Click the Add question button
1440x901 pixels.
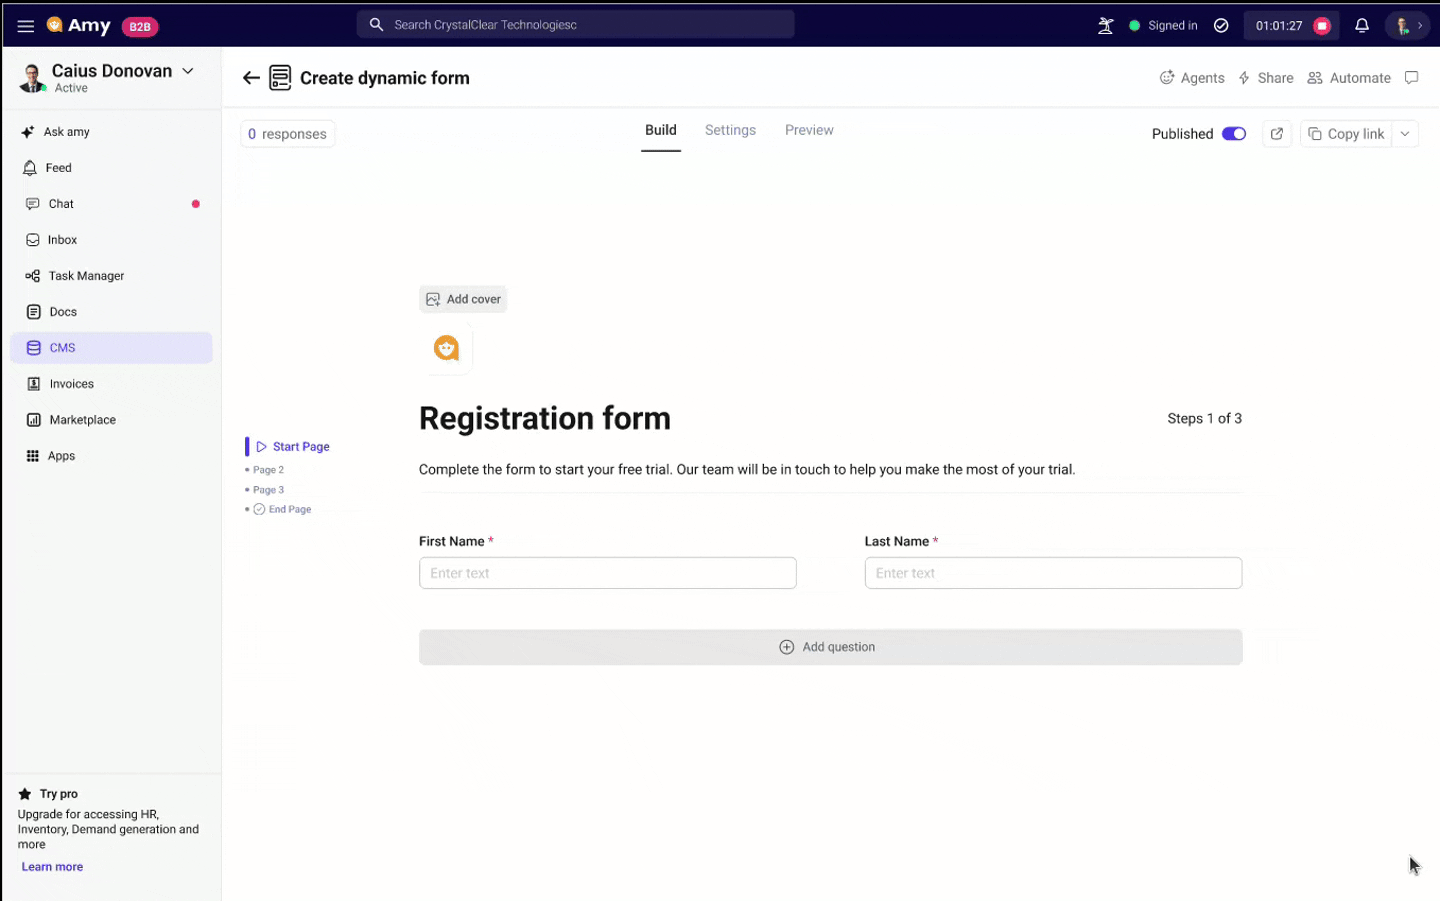(830, 646)
